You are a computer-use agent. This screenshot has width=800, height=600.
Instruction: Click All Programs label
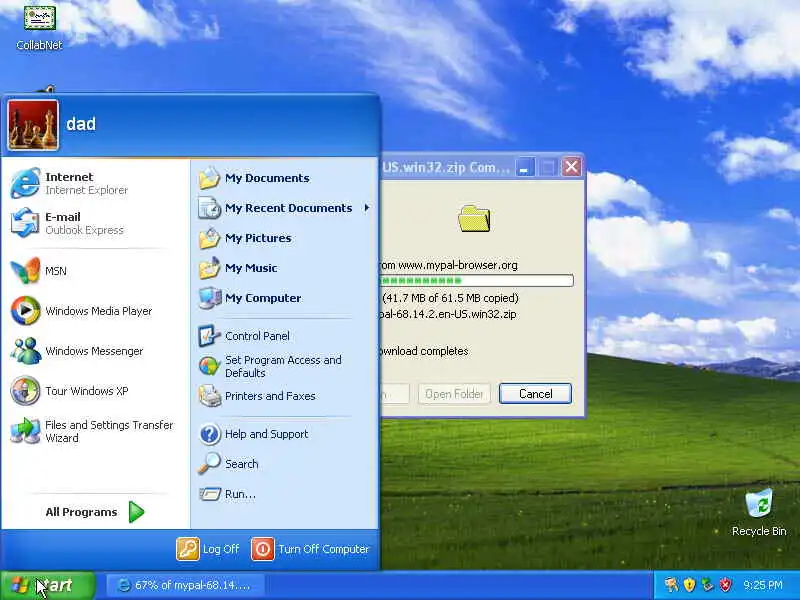81,512
